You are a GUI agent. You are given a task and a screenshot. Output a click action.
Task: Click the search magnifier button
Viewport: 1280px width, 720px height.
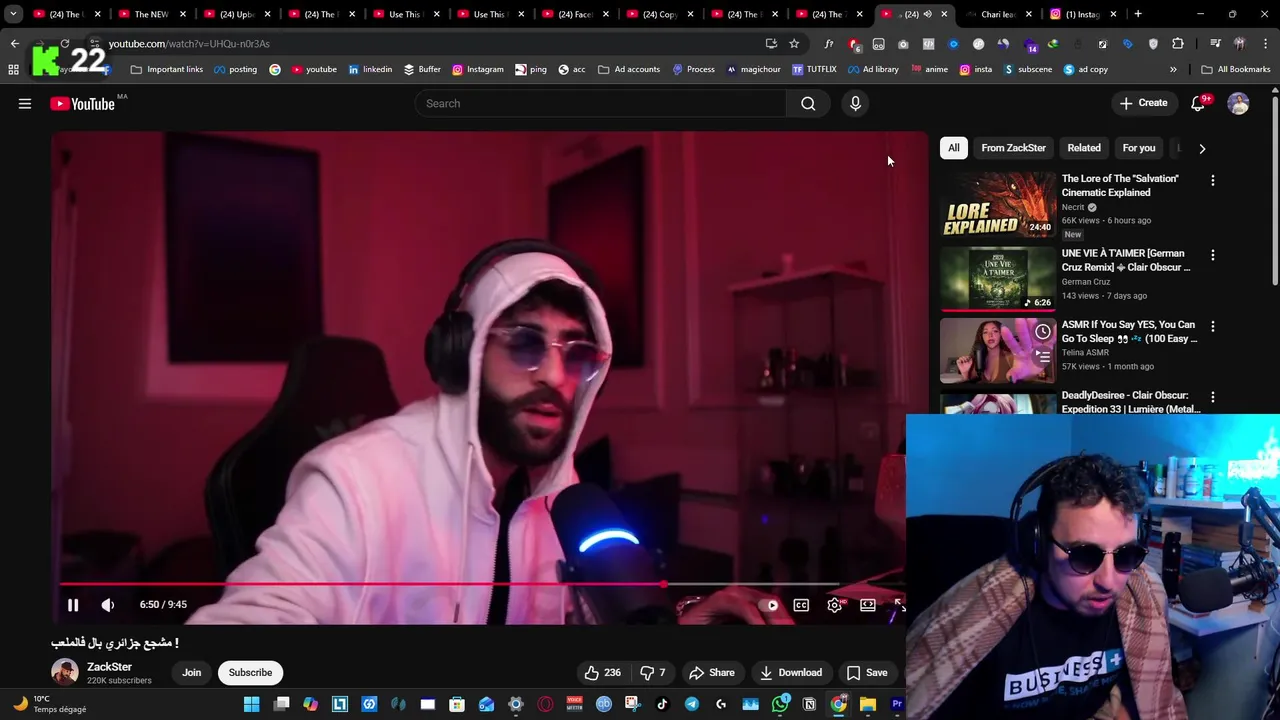[808, 103]
